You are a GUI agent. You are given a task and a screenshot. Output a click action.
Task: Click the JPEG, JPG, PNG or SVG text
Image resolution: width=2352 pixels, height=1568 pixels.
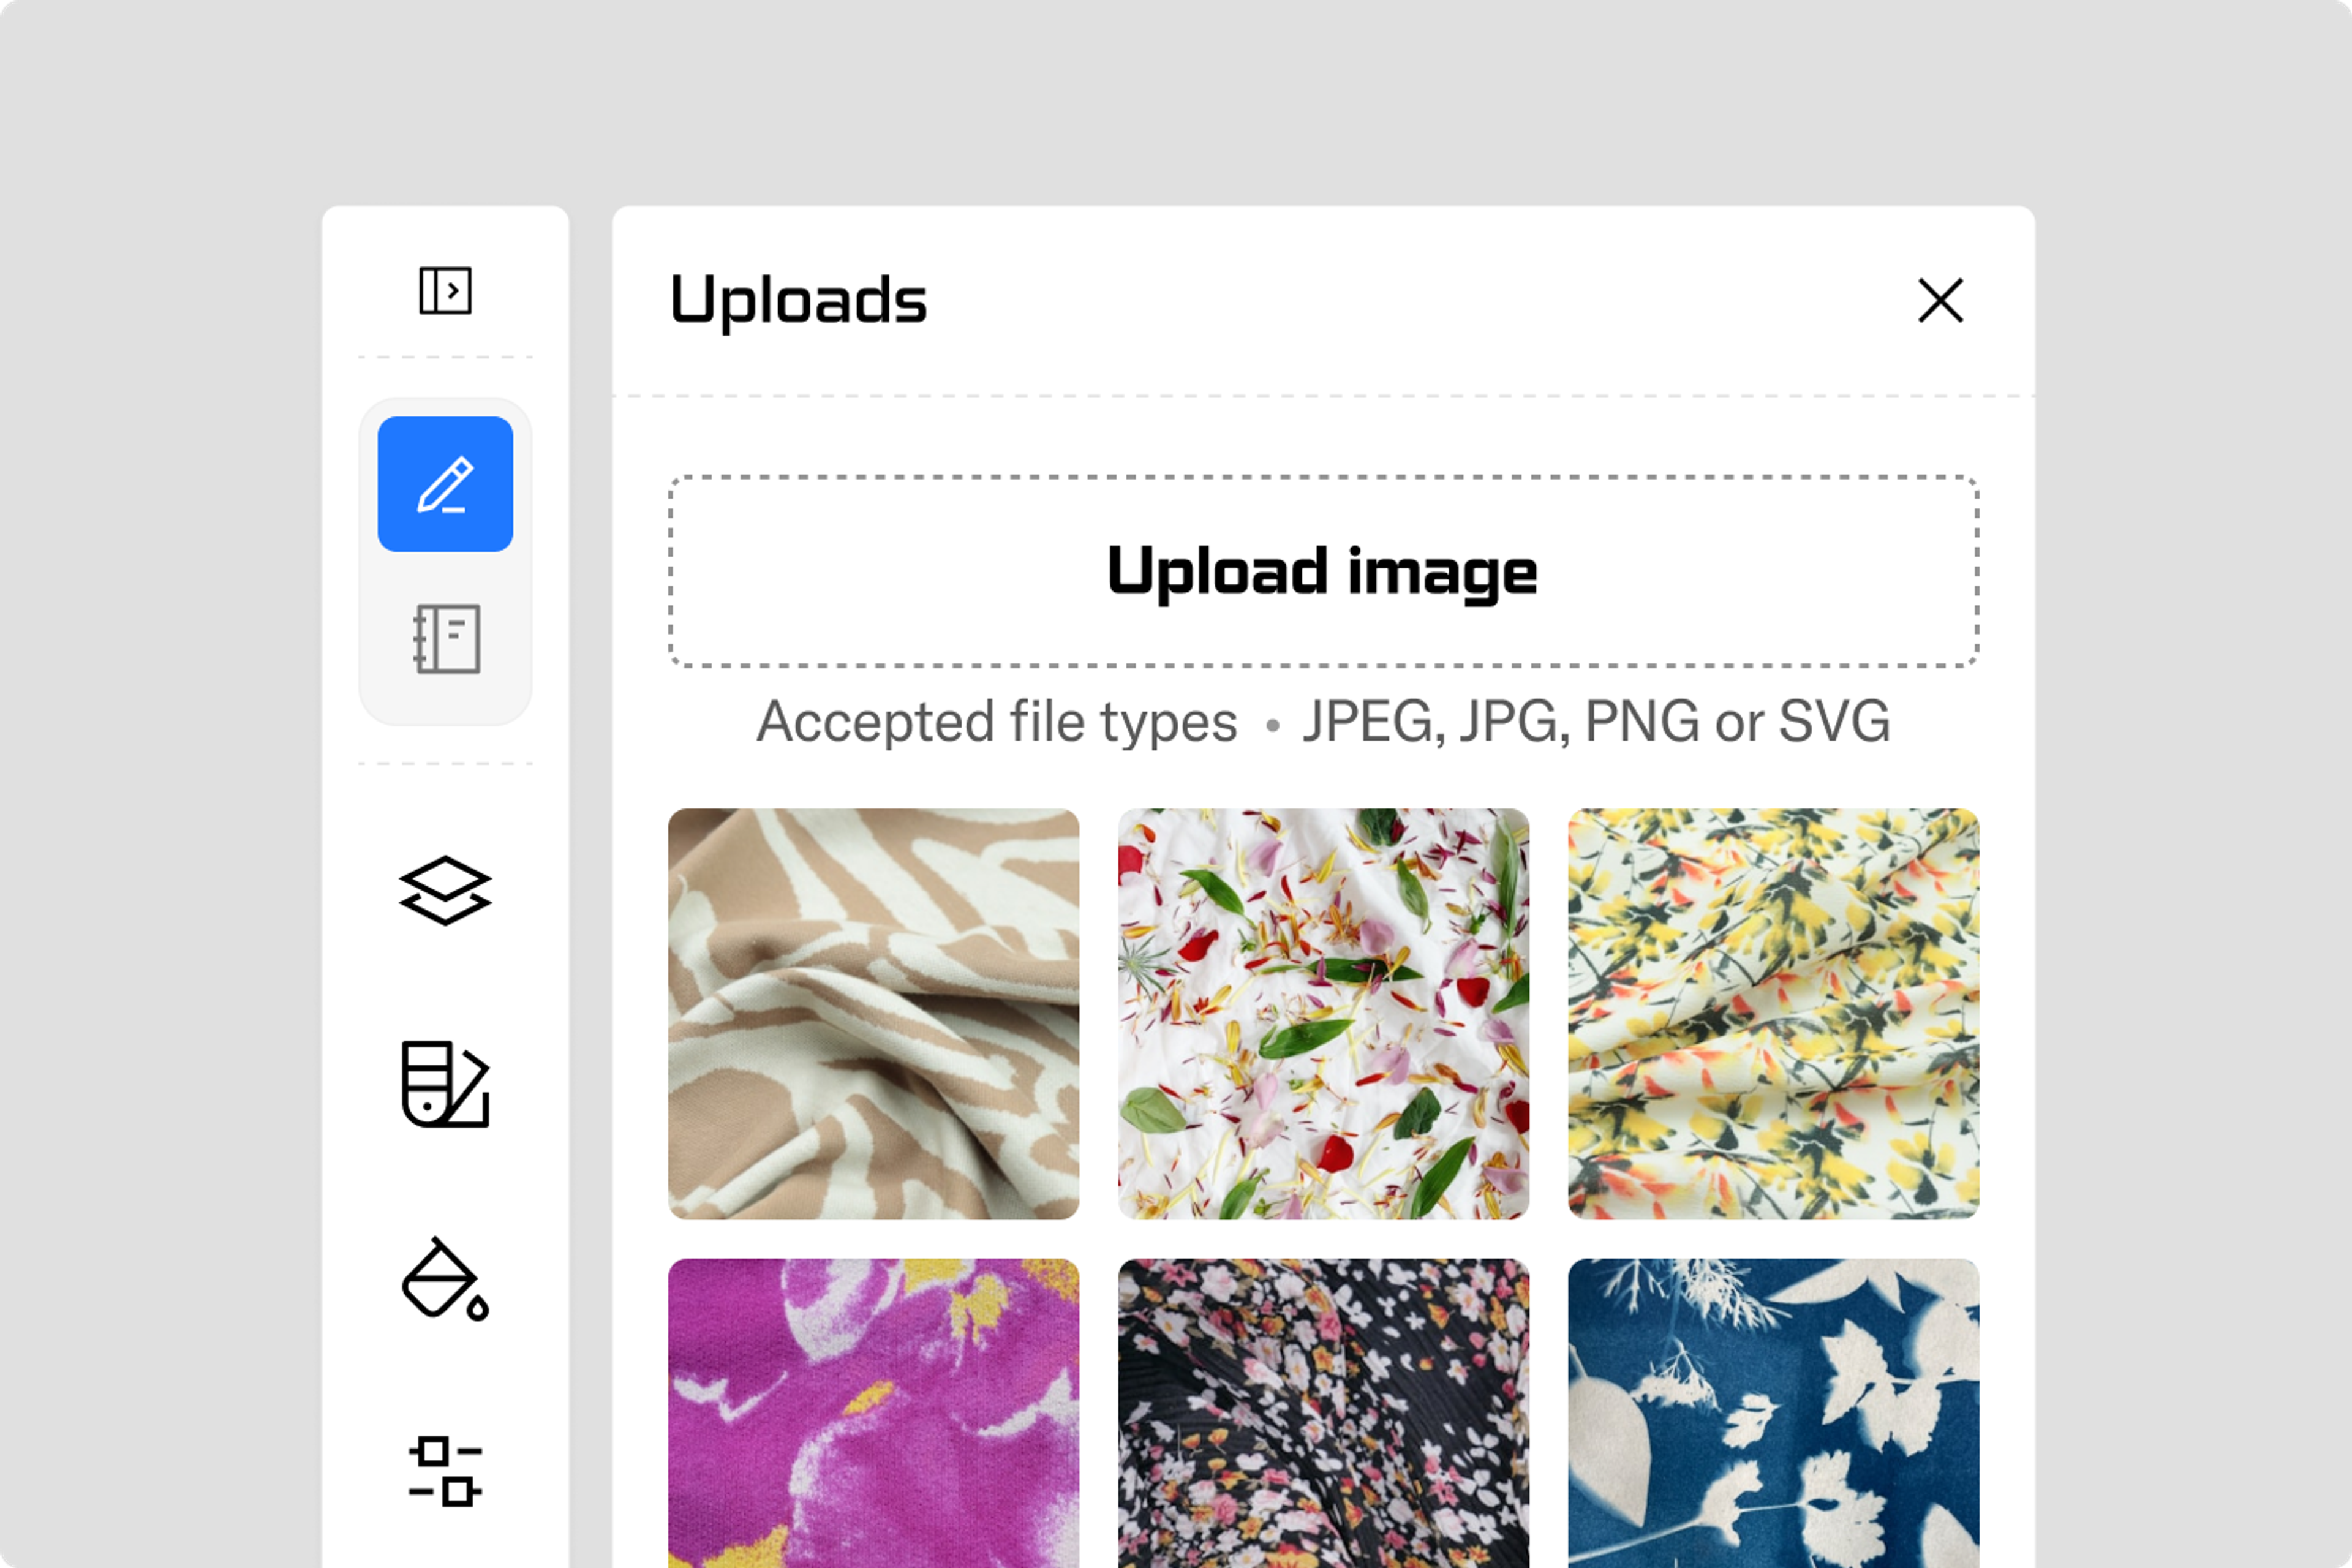pyautogui.click(x=1596, y=721)
